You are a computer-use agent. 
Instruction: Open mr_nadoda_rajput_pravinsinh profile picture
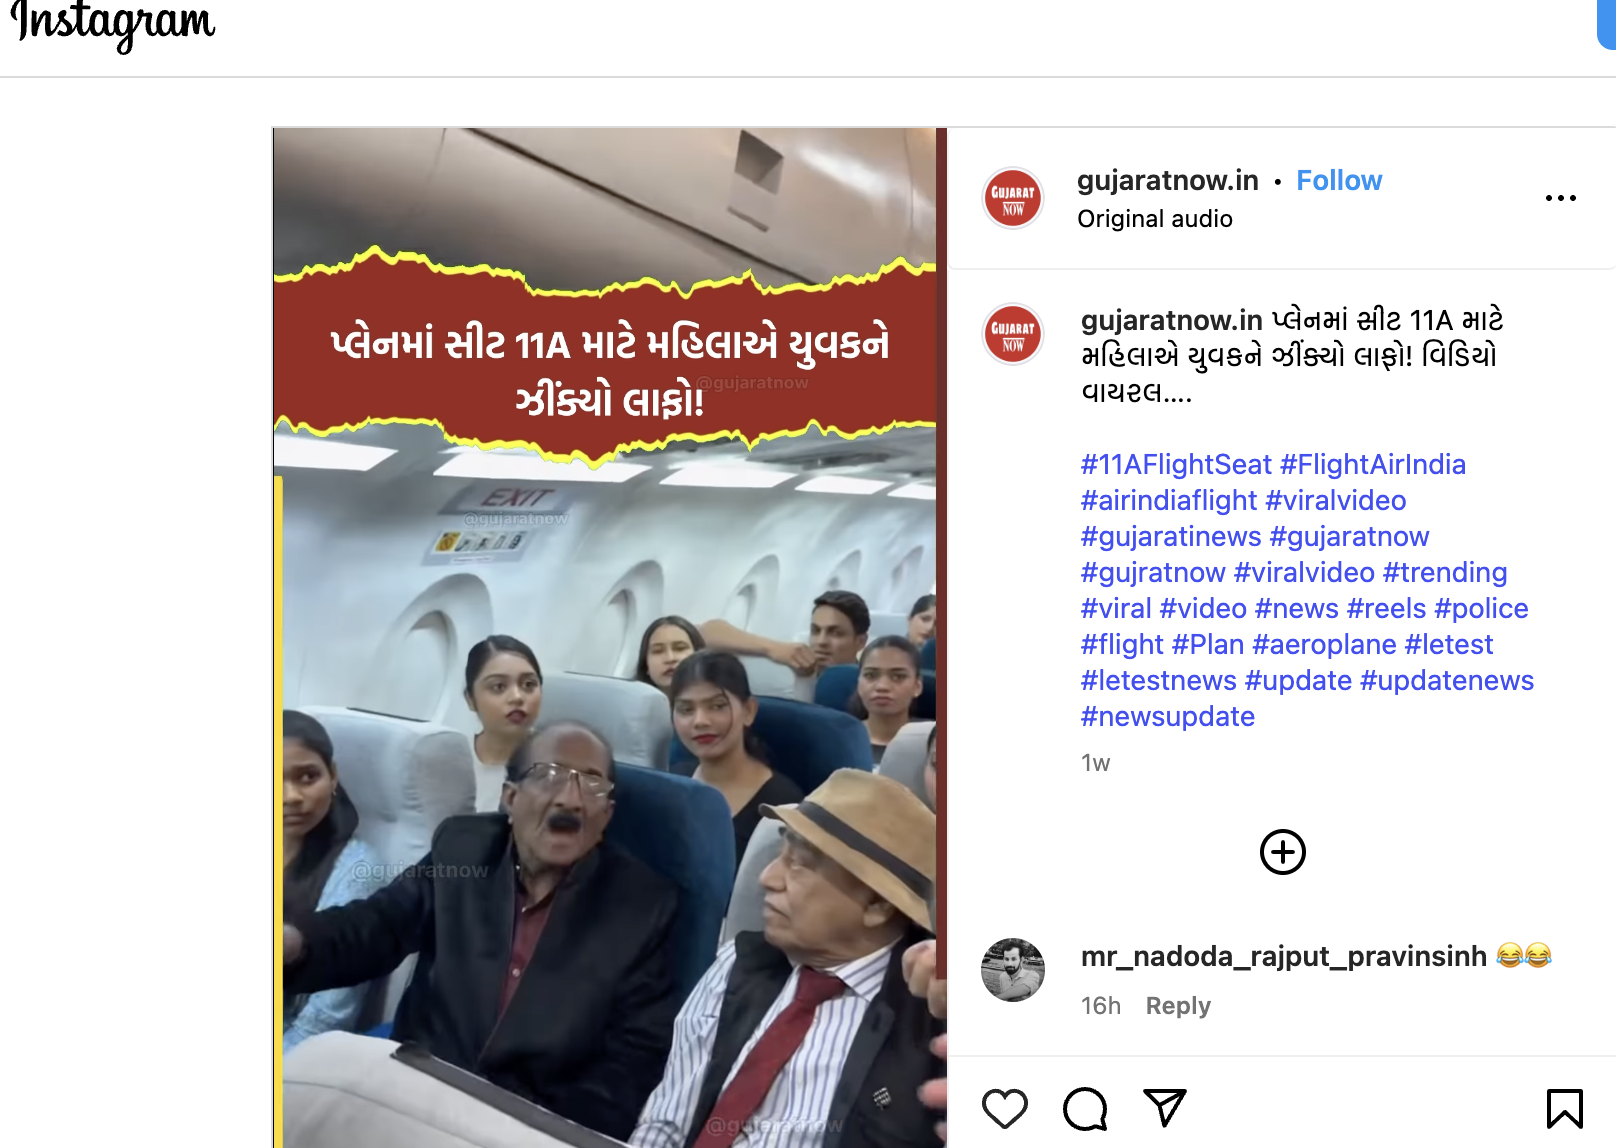click(1013, 970)
